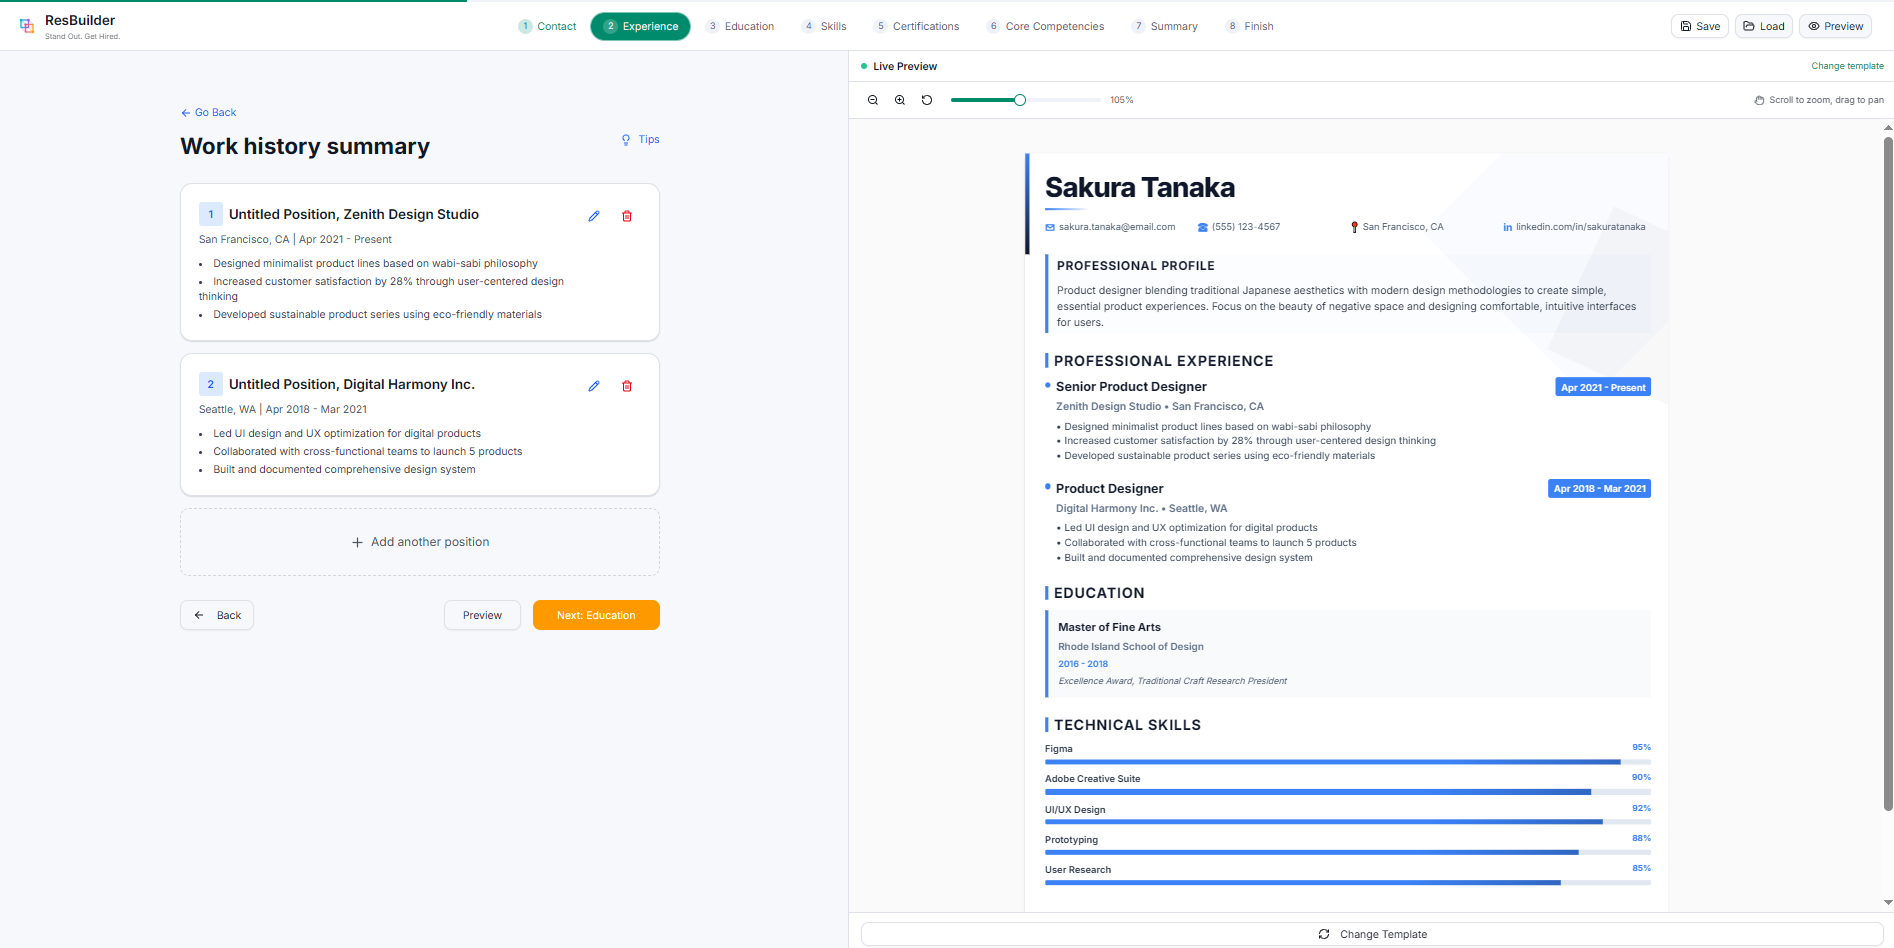Click the edit pencil for Zenith Design Studio
1894x948 pixels.
click(x=594, y=216)
